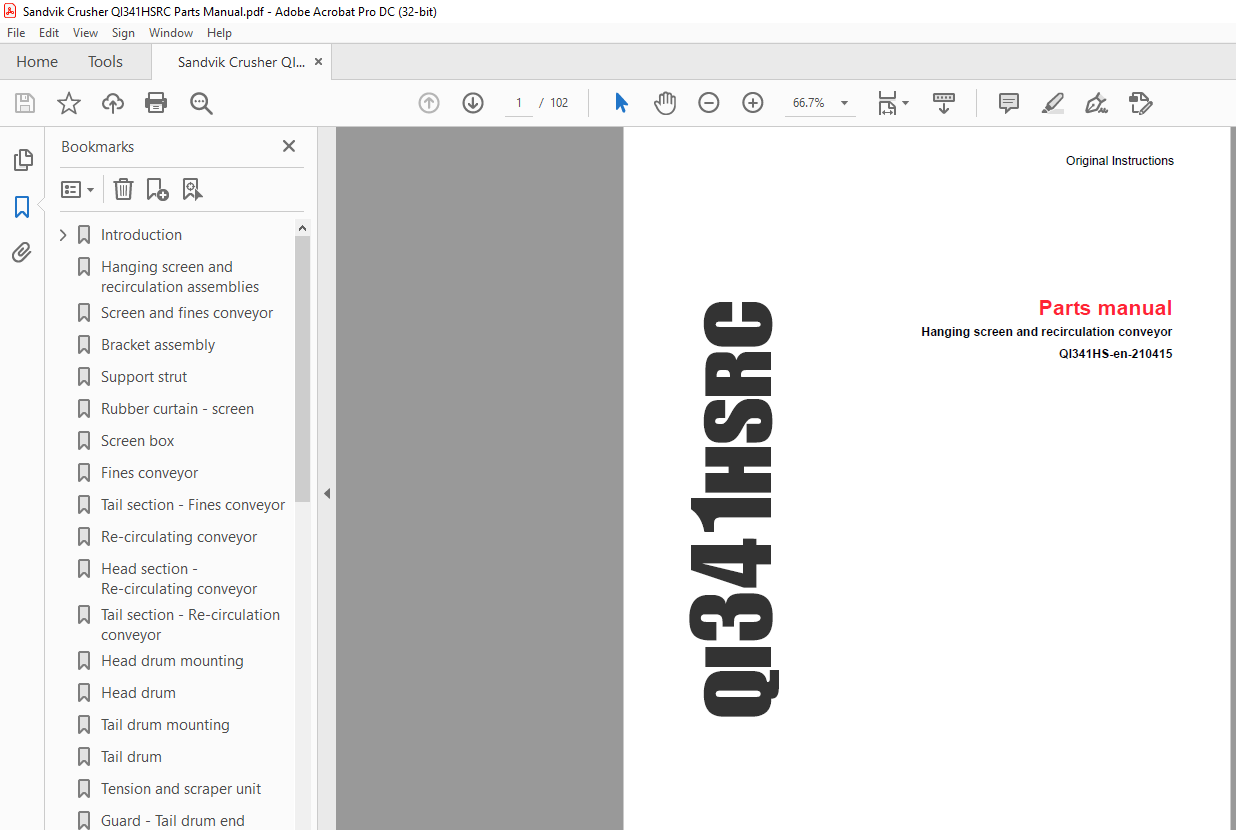Open Page Thumbnails side panel
The width and height of the screenshot is (1236, 830).
pos(22,160)
